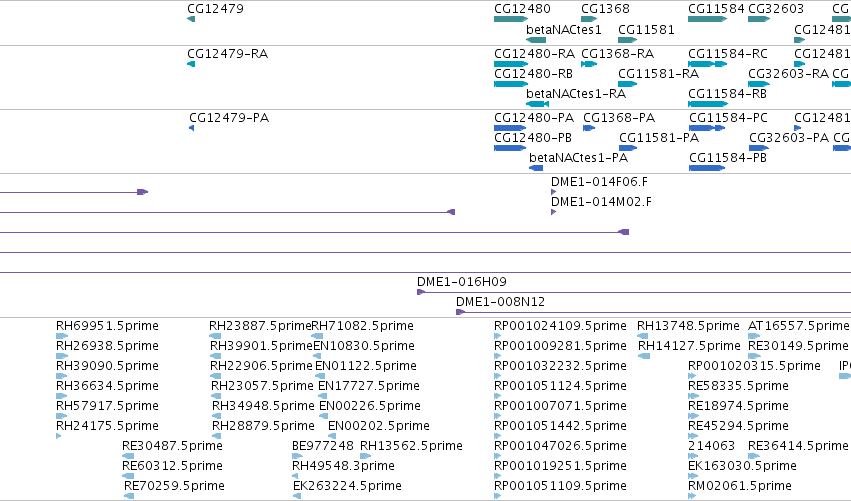Click the CG11584-PC label

tap(728, 118)
